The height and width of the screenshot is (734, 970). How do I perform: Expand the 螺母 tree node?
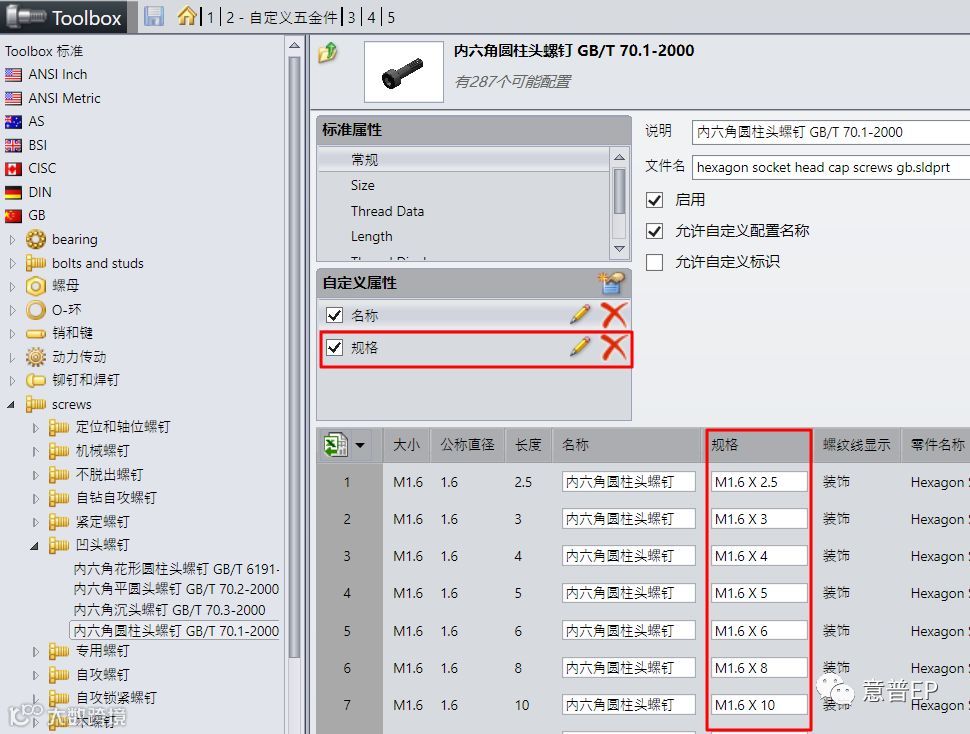point(12,286)
